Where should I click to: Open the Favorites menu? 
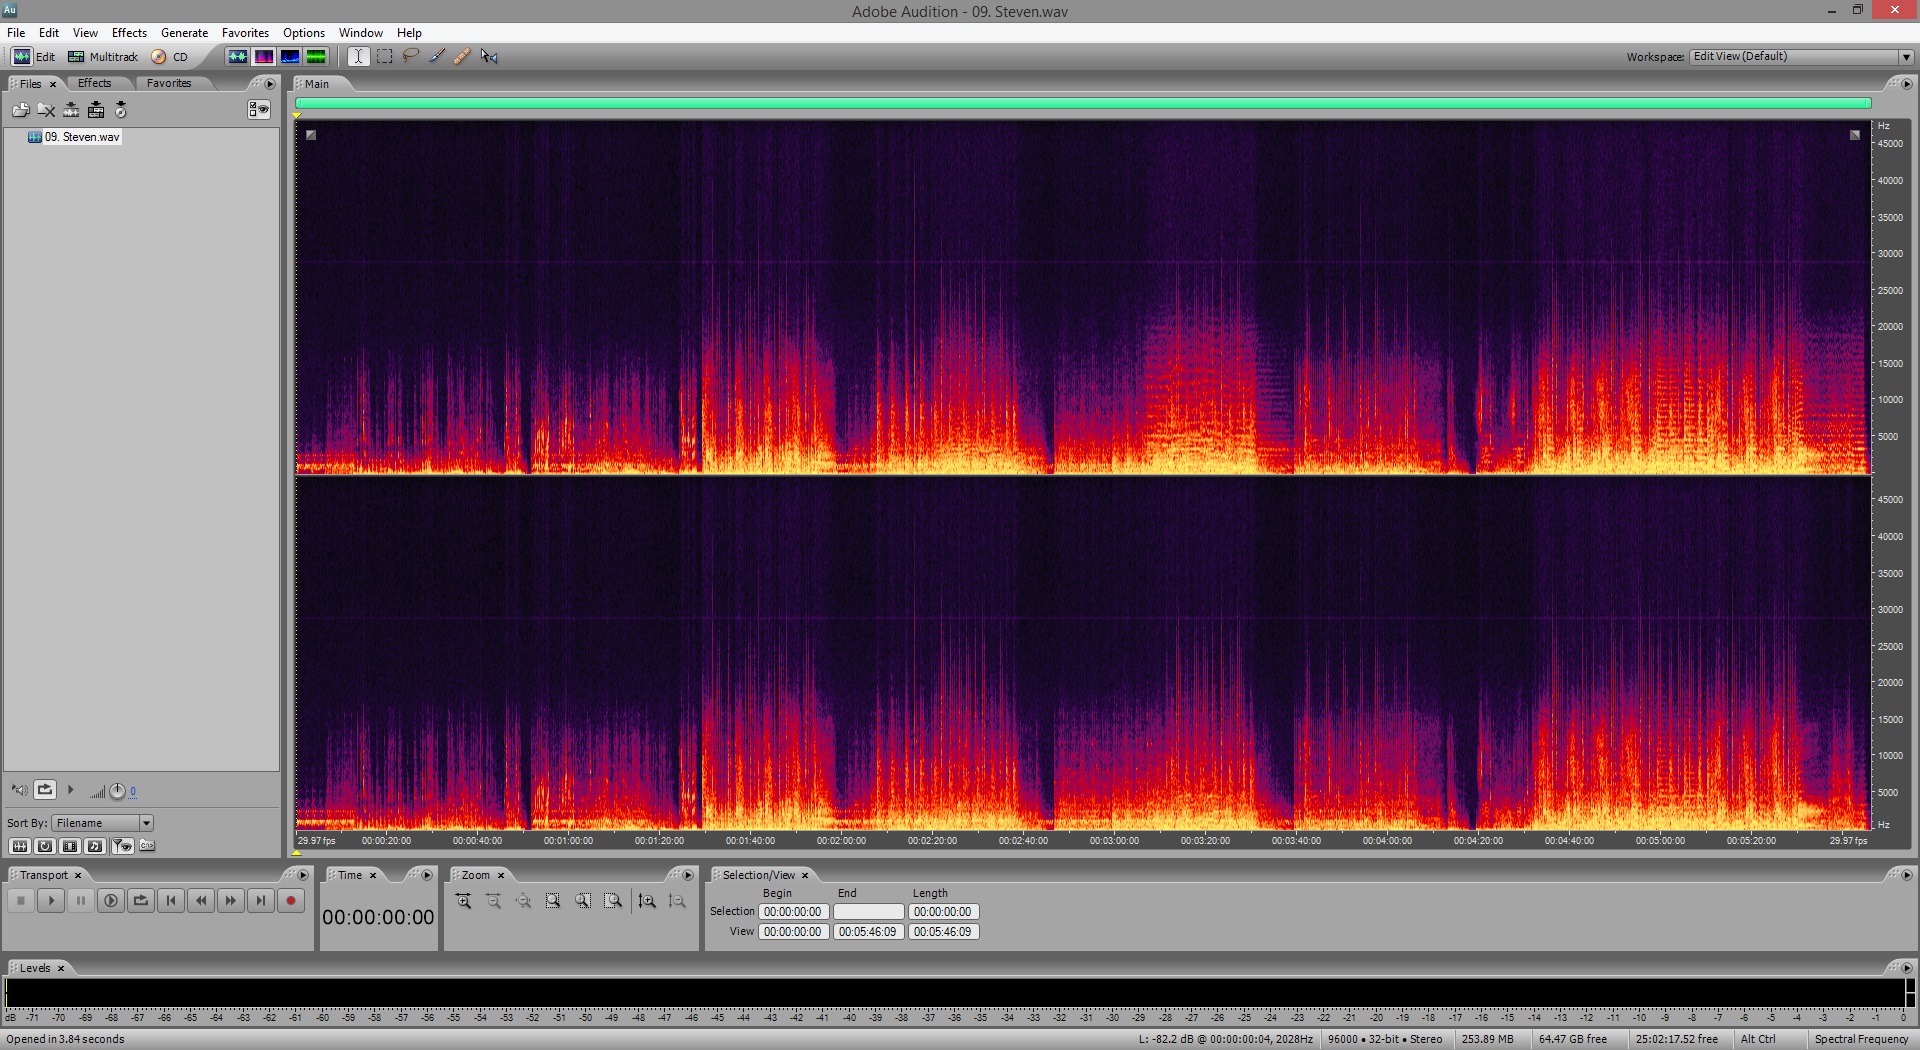(245, 33)
